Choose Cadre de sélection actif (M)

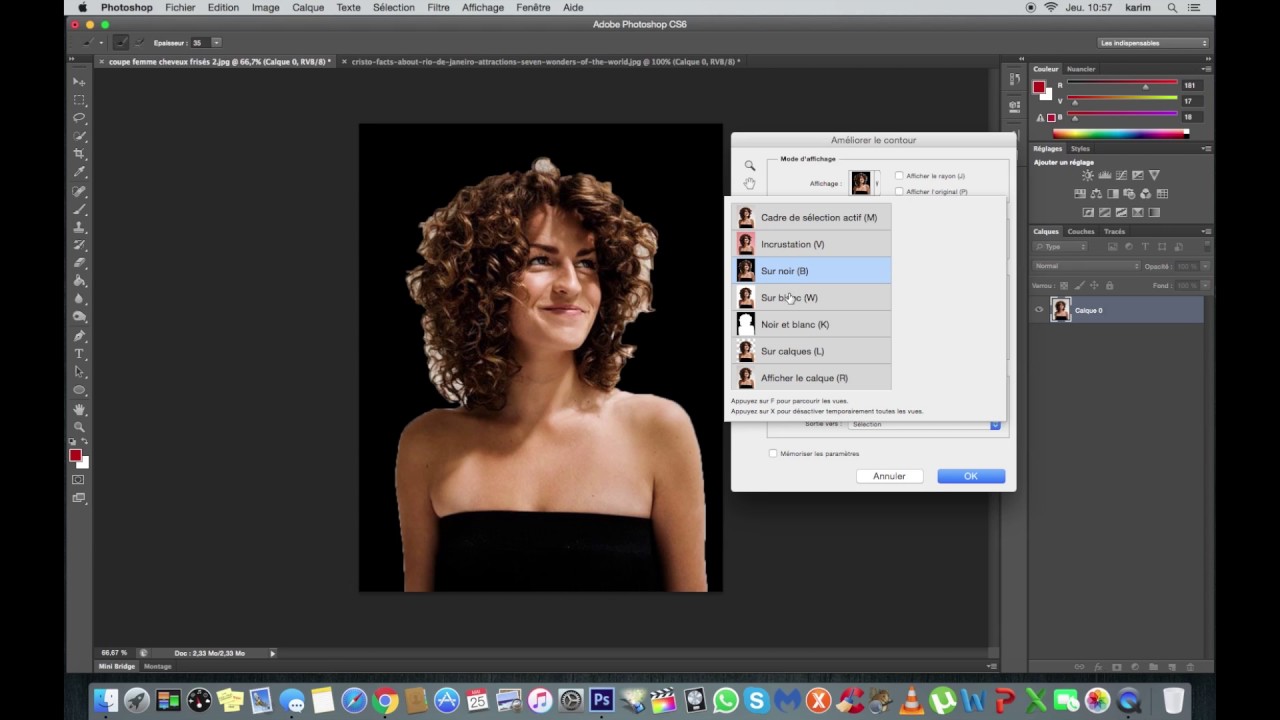point(811,217)
